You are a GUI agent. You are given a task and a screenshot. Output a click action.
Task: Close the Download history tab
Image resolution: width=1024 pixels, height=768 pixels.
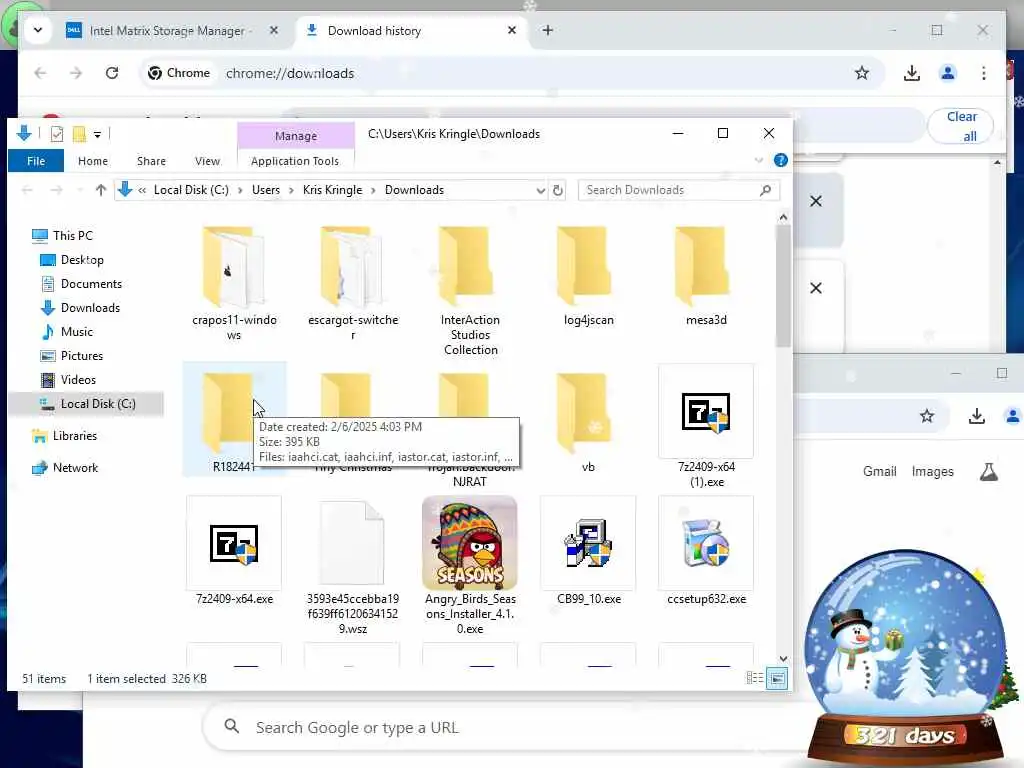pos(512,30)
